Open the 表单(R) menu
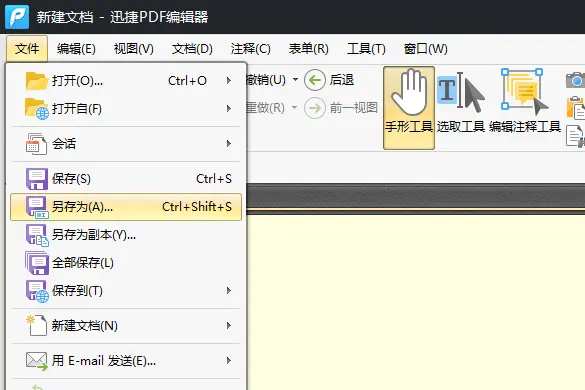Viewport: 585px width, 390px height. [x=309, y=49]
